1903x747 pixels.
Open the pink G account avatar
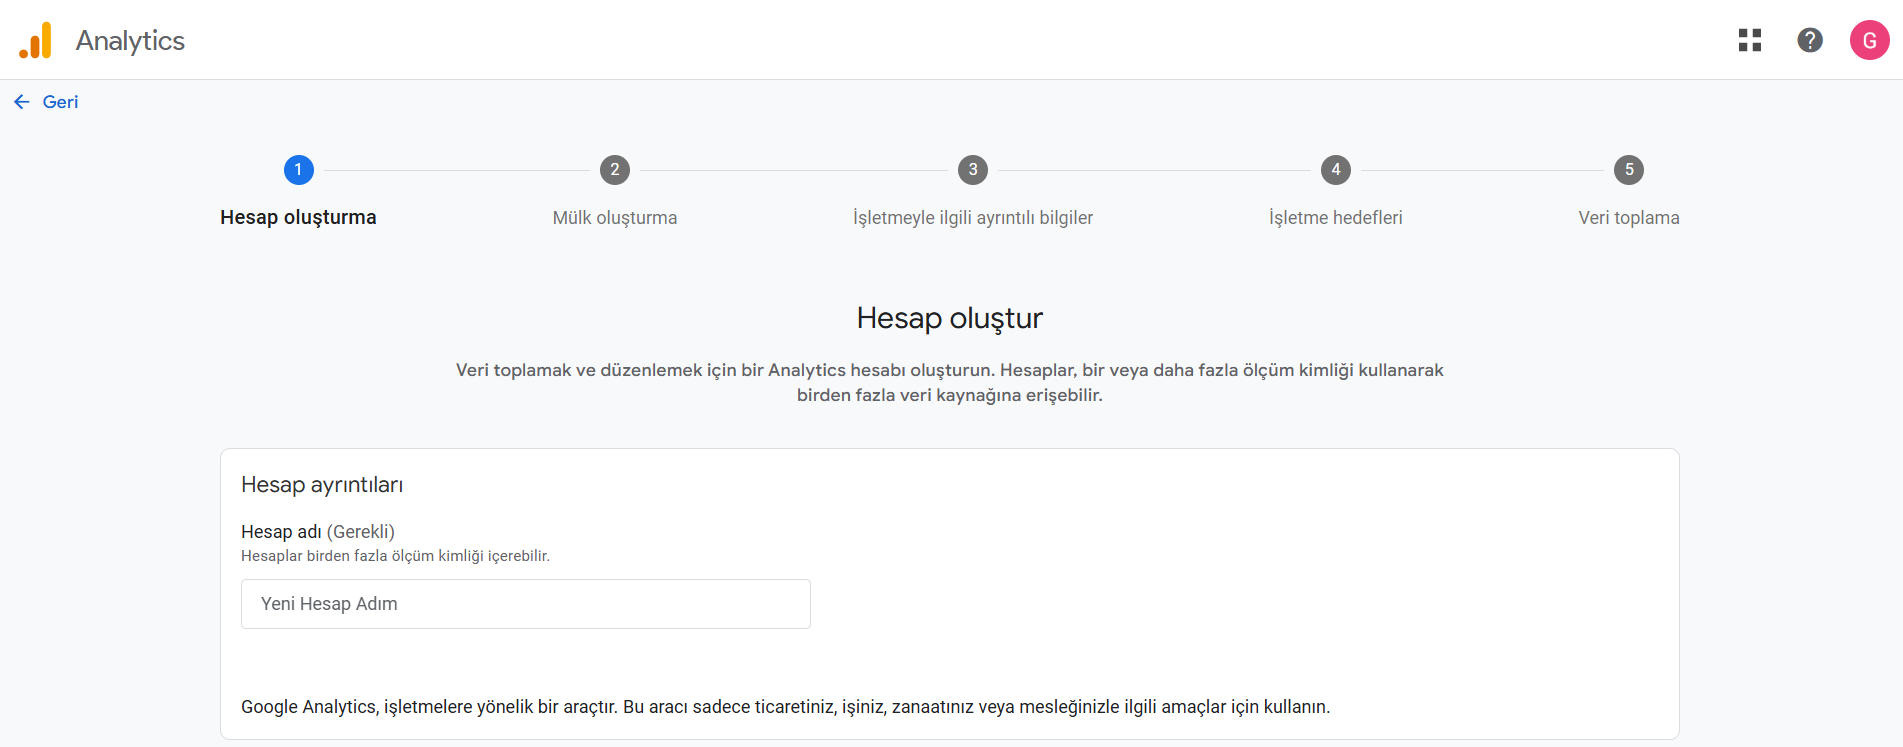point(1868,41)
